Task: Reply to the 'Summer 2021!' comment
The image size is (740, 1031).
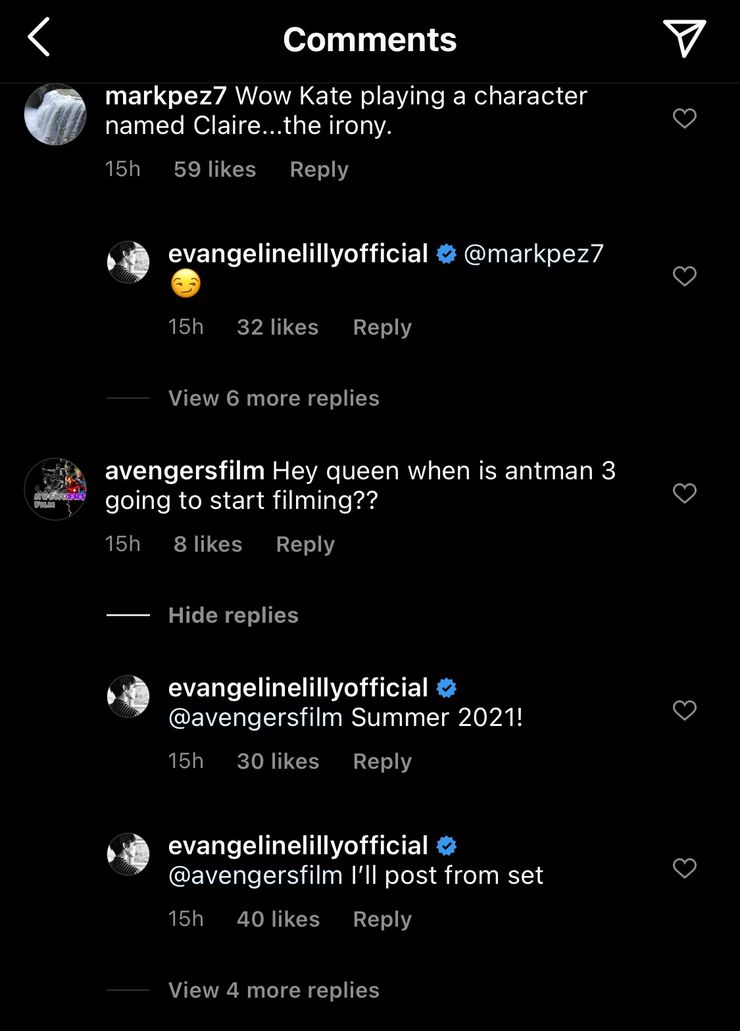Action: pyautogui.click(x=382, y=761)
